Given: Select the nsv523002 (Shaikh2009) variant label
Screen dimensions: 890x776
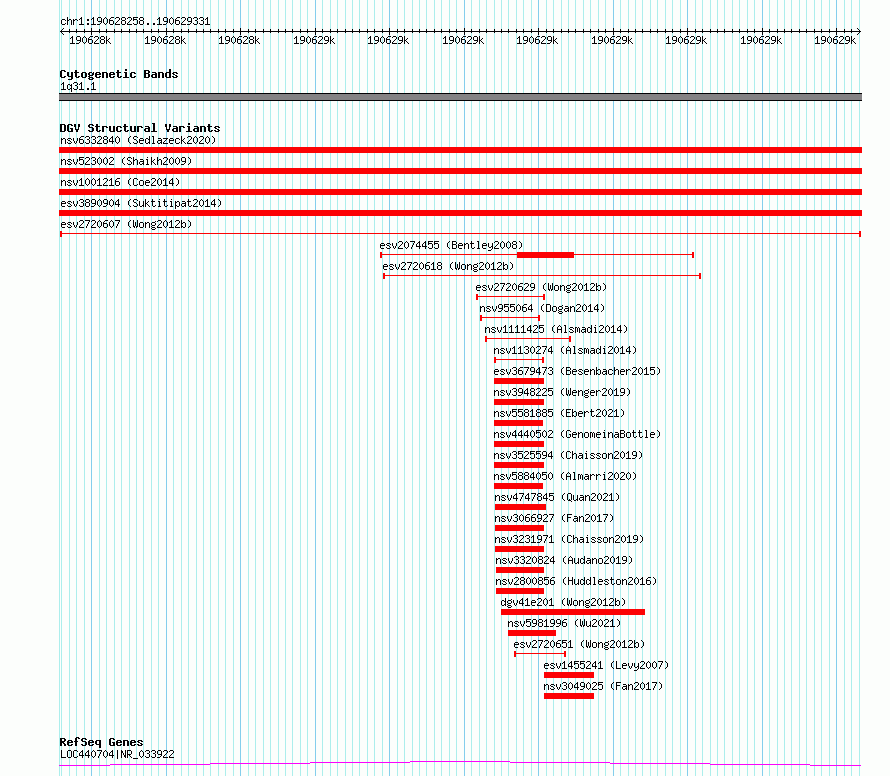Looking at the screenshot, I should pos(126,161).
